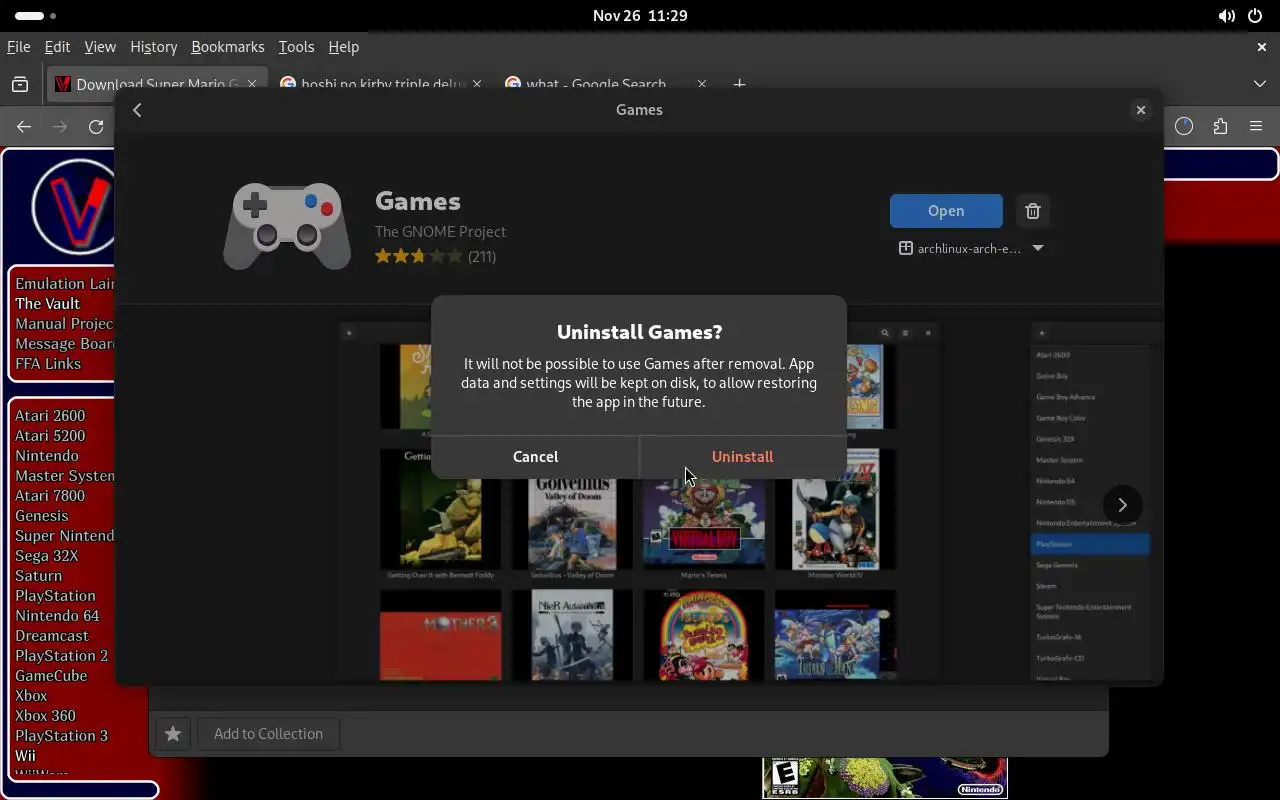Image resolution: width=1280 pixels, height=800 pixels.
Task: Cancel the Uninstall Games dialog
Action: pos(535,456)
